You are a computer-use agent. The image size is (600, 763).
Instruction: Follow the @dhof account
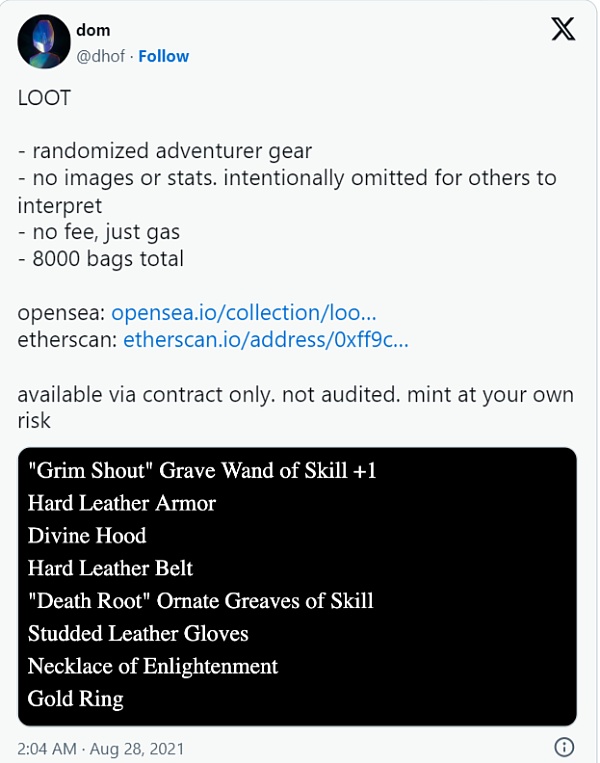tap(164, 57)
